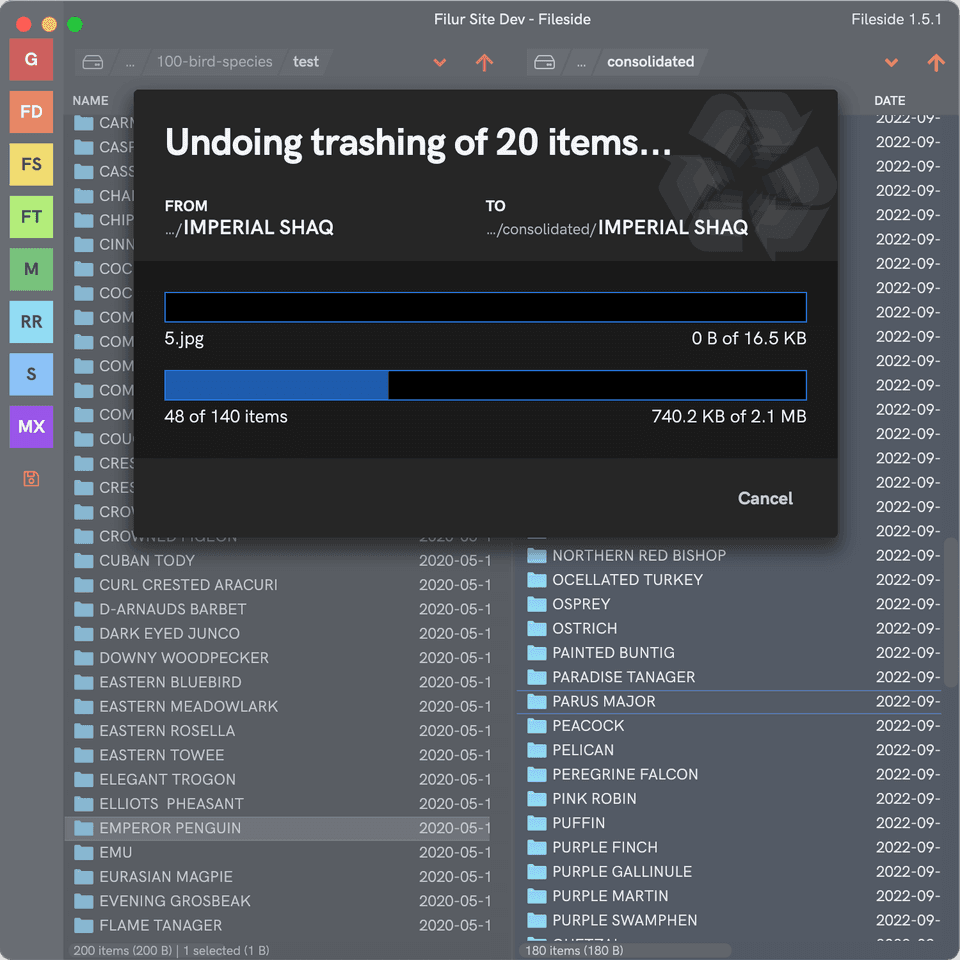Go up a folder in right pane

tap(936, 62)
